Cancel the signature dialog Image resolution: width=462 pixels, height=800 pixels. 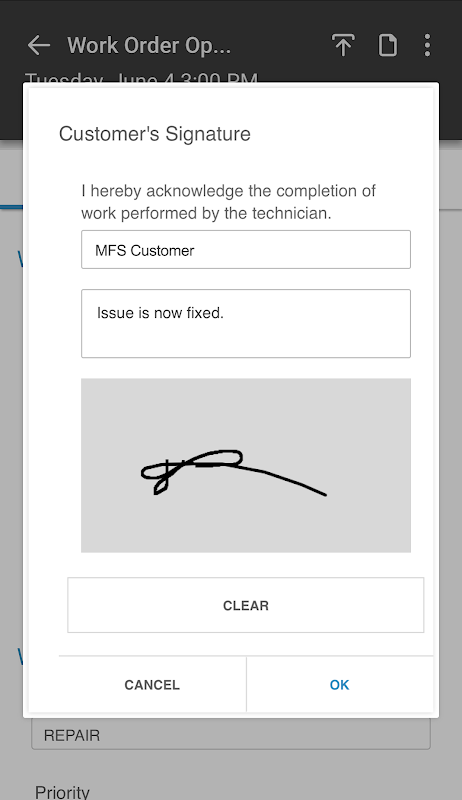pos(152,685)
